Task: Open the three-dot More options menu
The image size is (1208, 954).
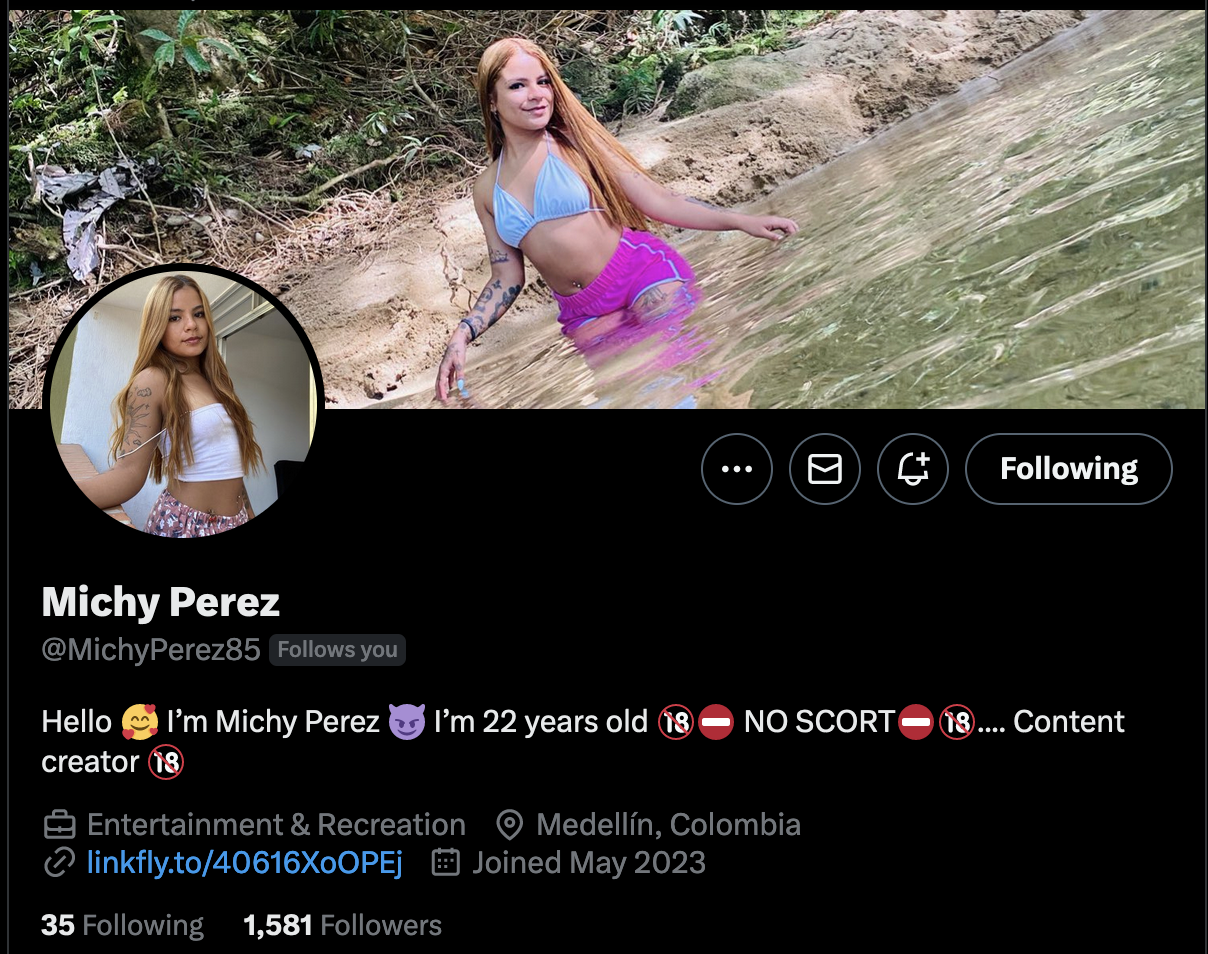Action: [x=737, y=469]
